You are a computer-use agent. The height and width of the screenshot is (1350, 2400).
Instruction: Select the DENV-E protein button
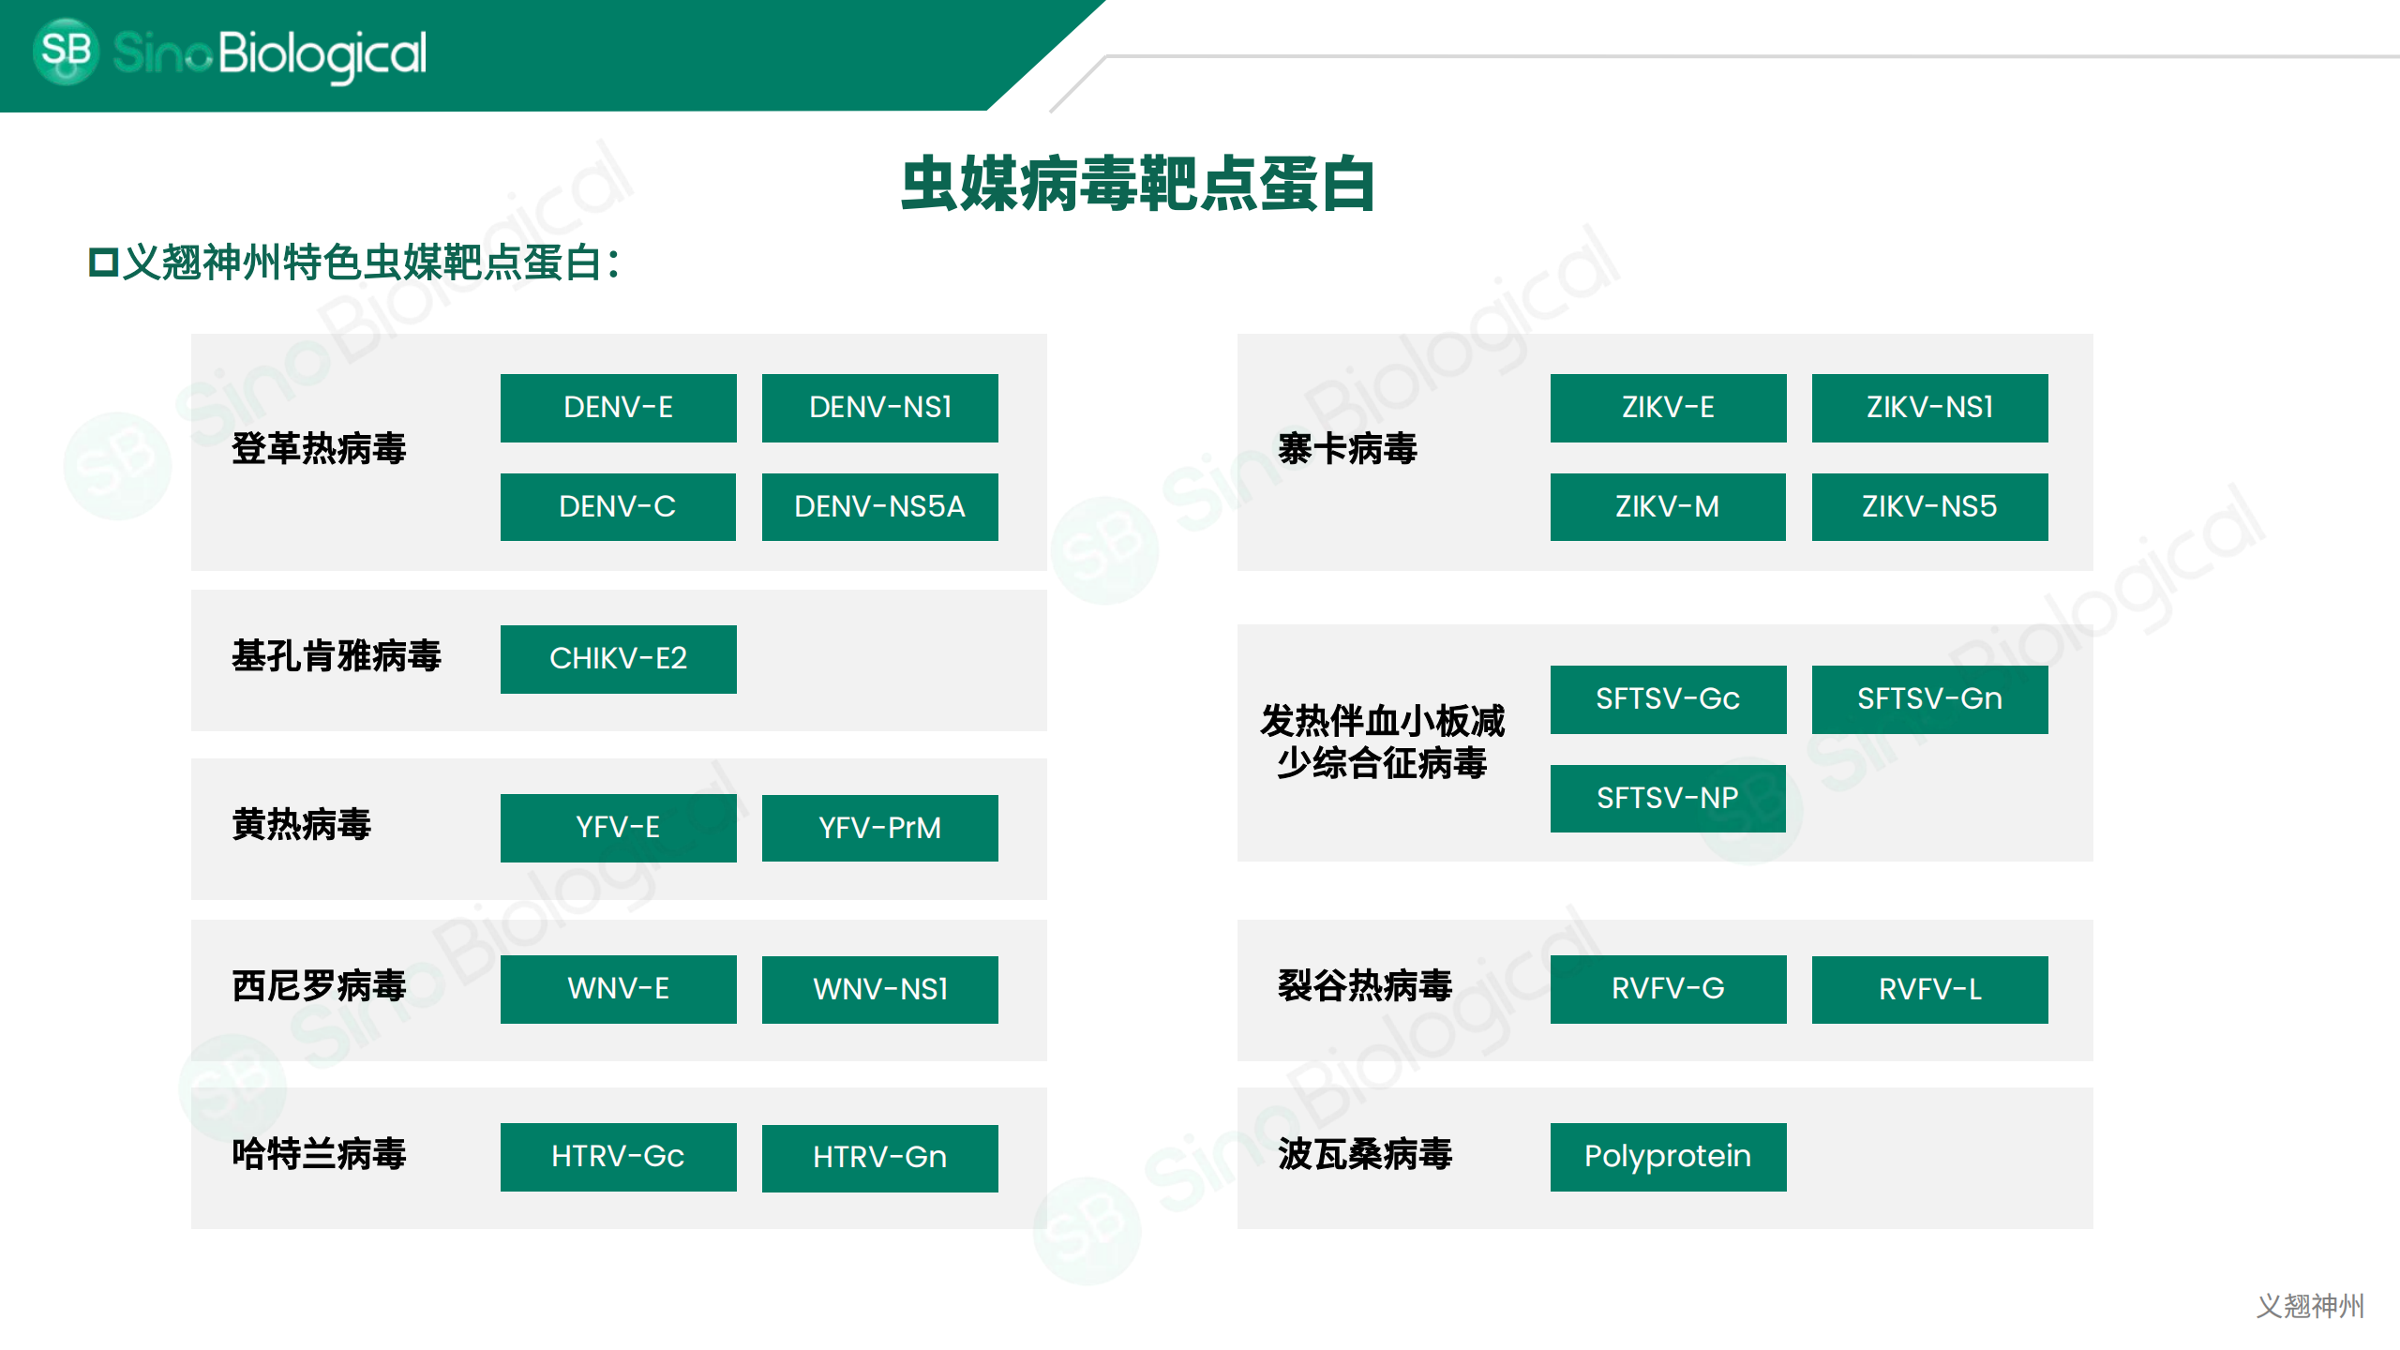pyautogui.click(x=617, y=407)
